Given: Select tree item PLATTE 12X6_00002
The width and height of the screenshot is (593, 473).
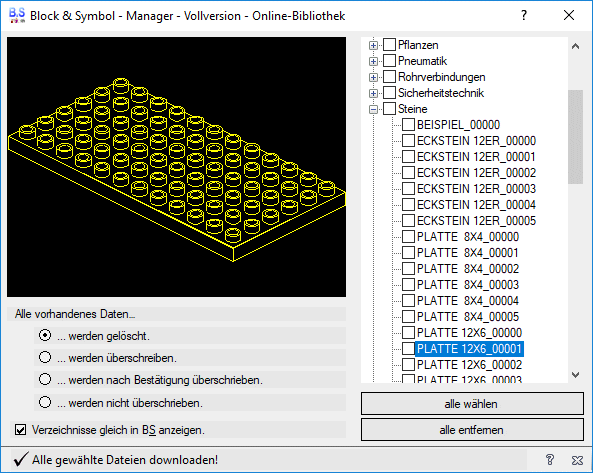Looking at the screenshot, I should tap(469, 365).
